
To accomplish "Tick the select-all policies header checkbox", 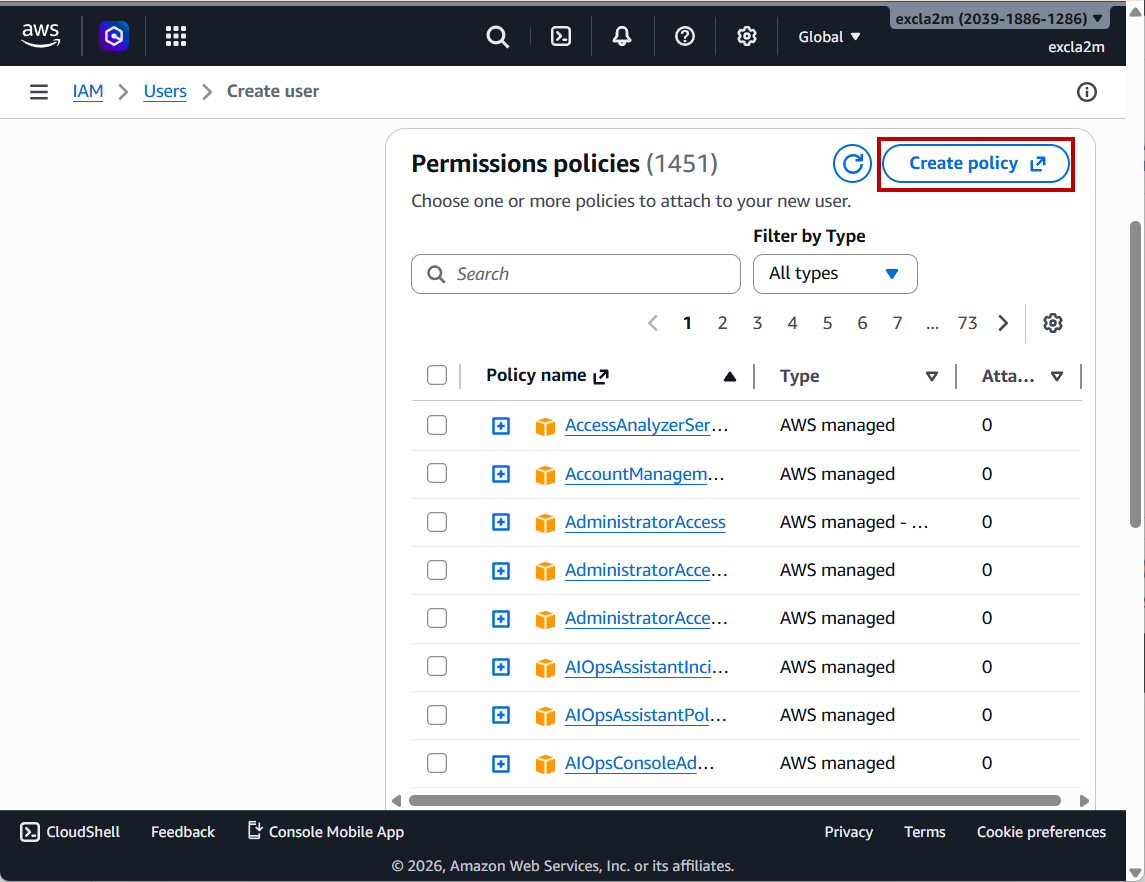I will coord(437,376).
